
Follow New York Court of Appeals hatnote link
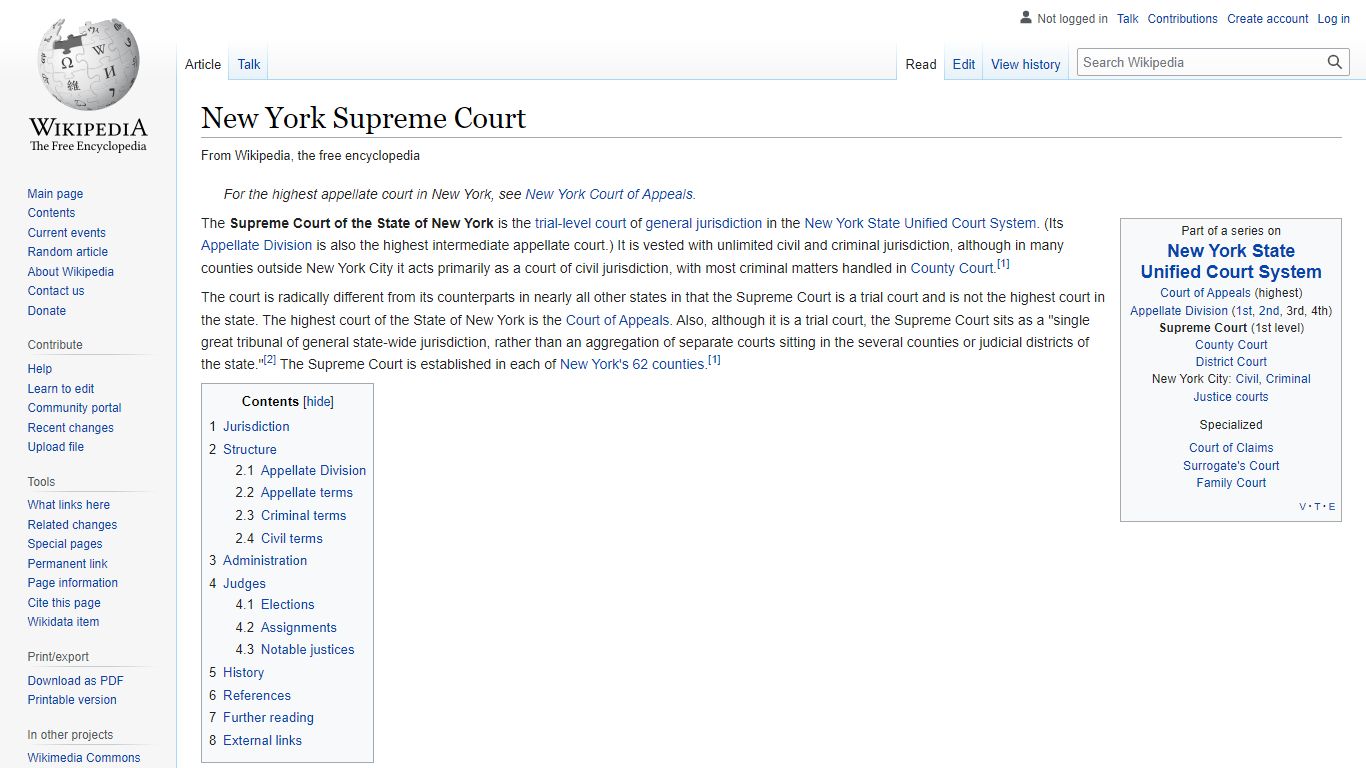609,195
